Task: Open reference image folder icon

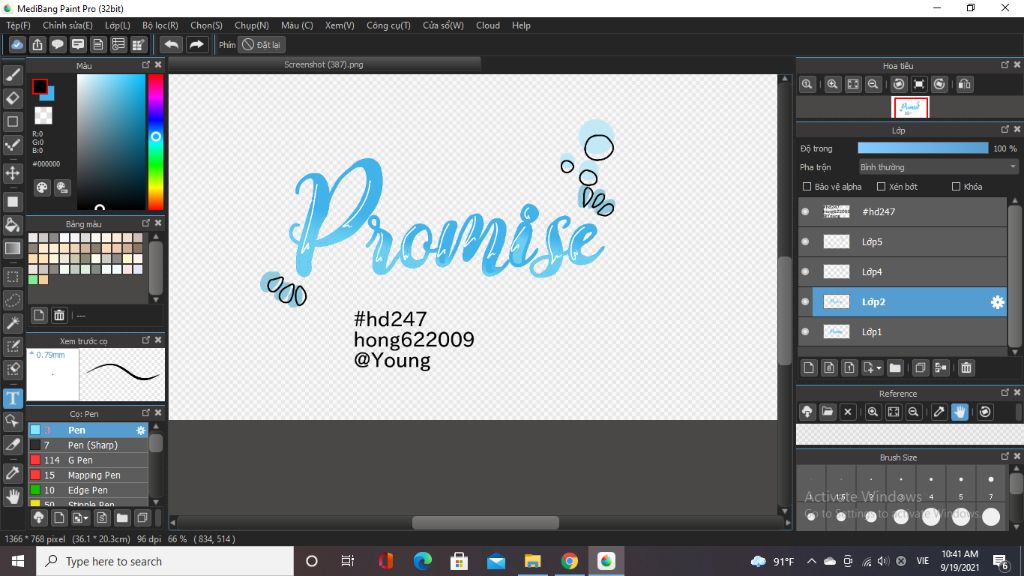Action: coord(827,411)
